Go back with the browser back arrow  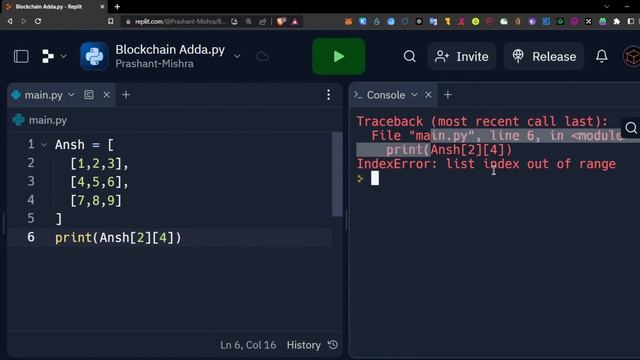click(10, 21)
